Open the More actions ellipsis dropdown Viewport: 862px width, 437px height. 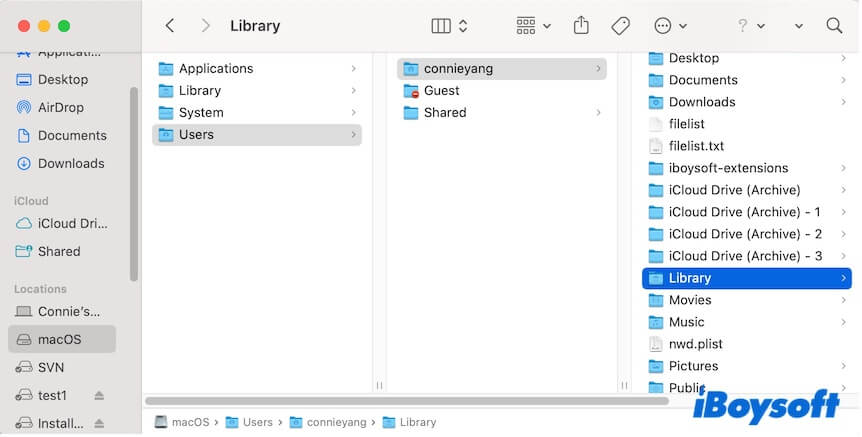(669, 26)
